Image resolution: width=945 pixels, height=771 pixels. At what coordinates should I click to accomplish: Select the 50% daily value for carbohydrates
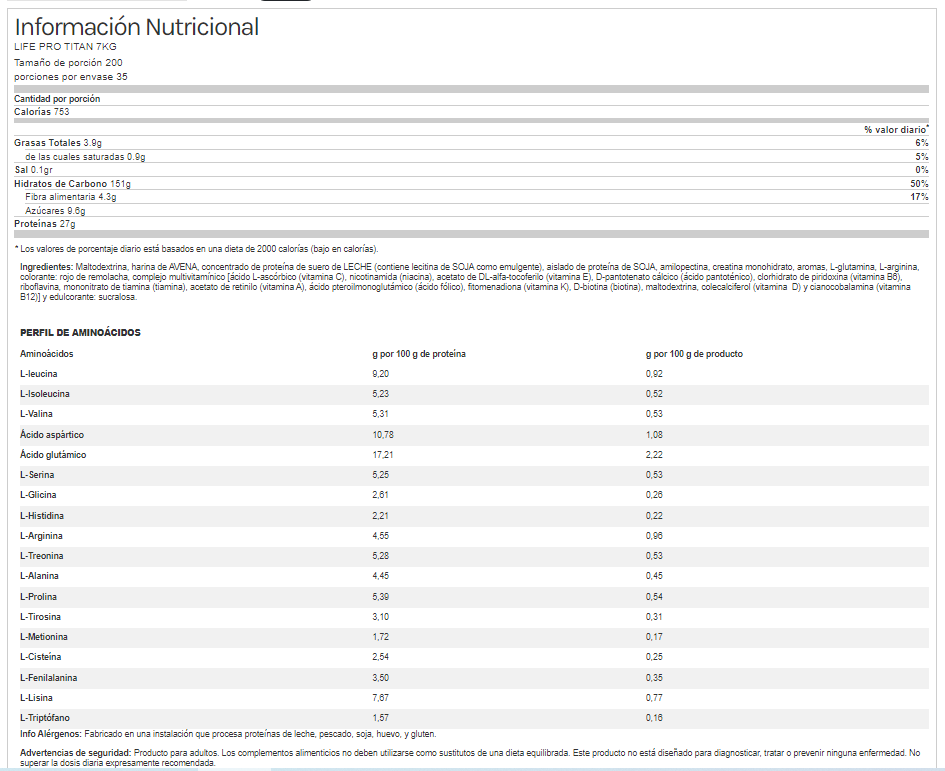click(919, 184)
